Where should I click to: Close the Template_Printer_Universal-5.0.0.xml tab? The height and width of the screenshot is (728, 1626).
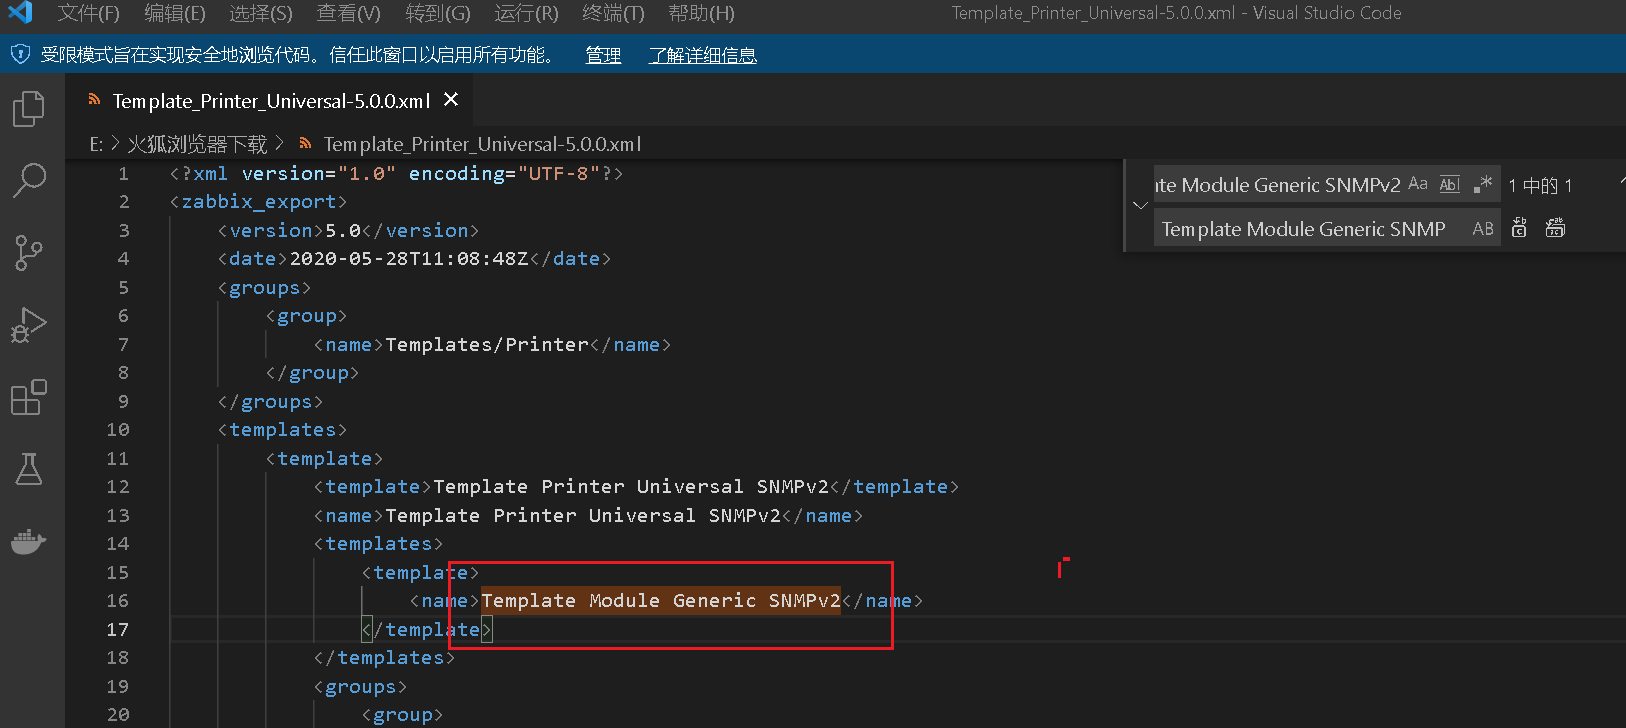(x=451, y=100)
